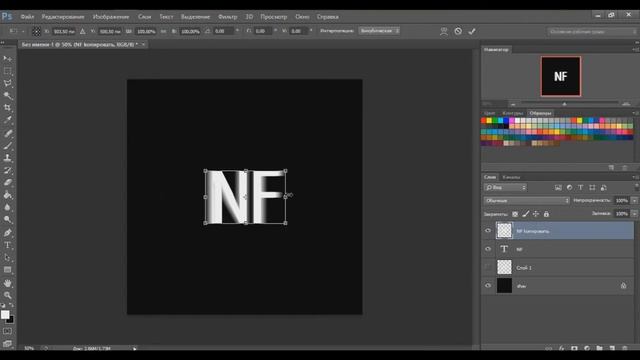The width and height of the screenshot is (640, 360).
Task: Click the Navigator NF preview thumbnail
Action: tap(561, 76)
